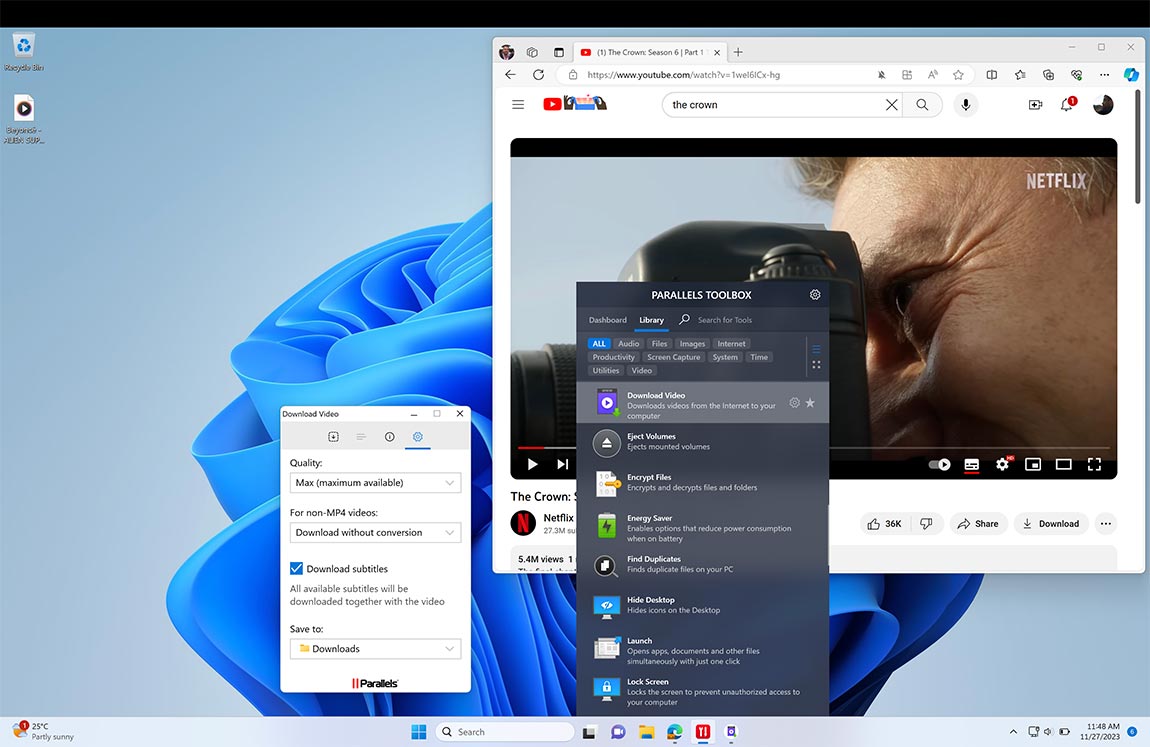
Task: Uncheck the Download subtitles checkbox
Action: 296,568
